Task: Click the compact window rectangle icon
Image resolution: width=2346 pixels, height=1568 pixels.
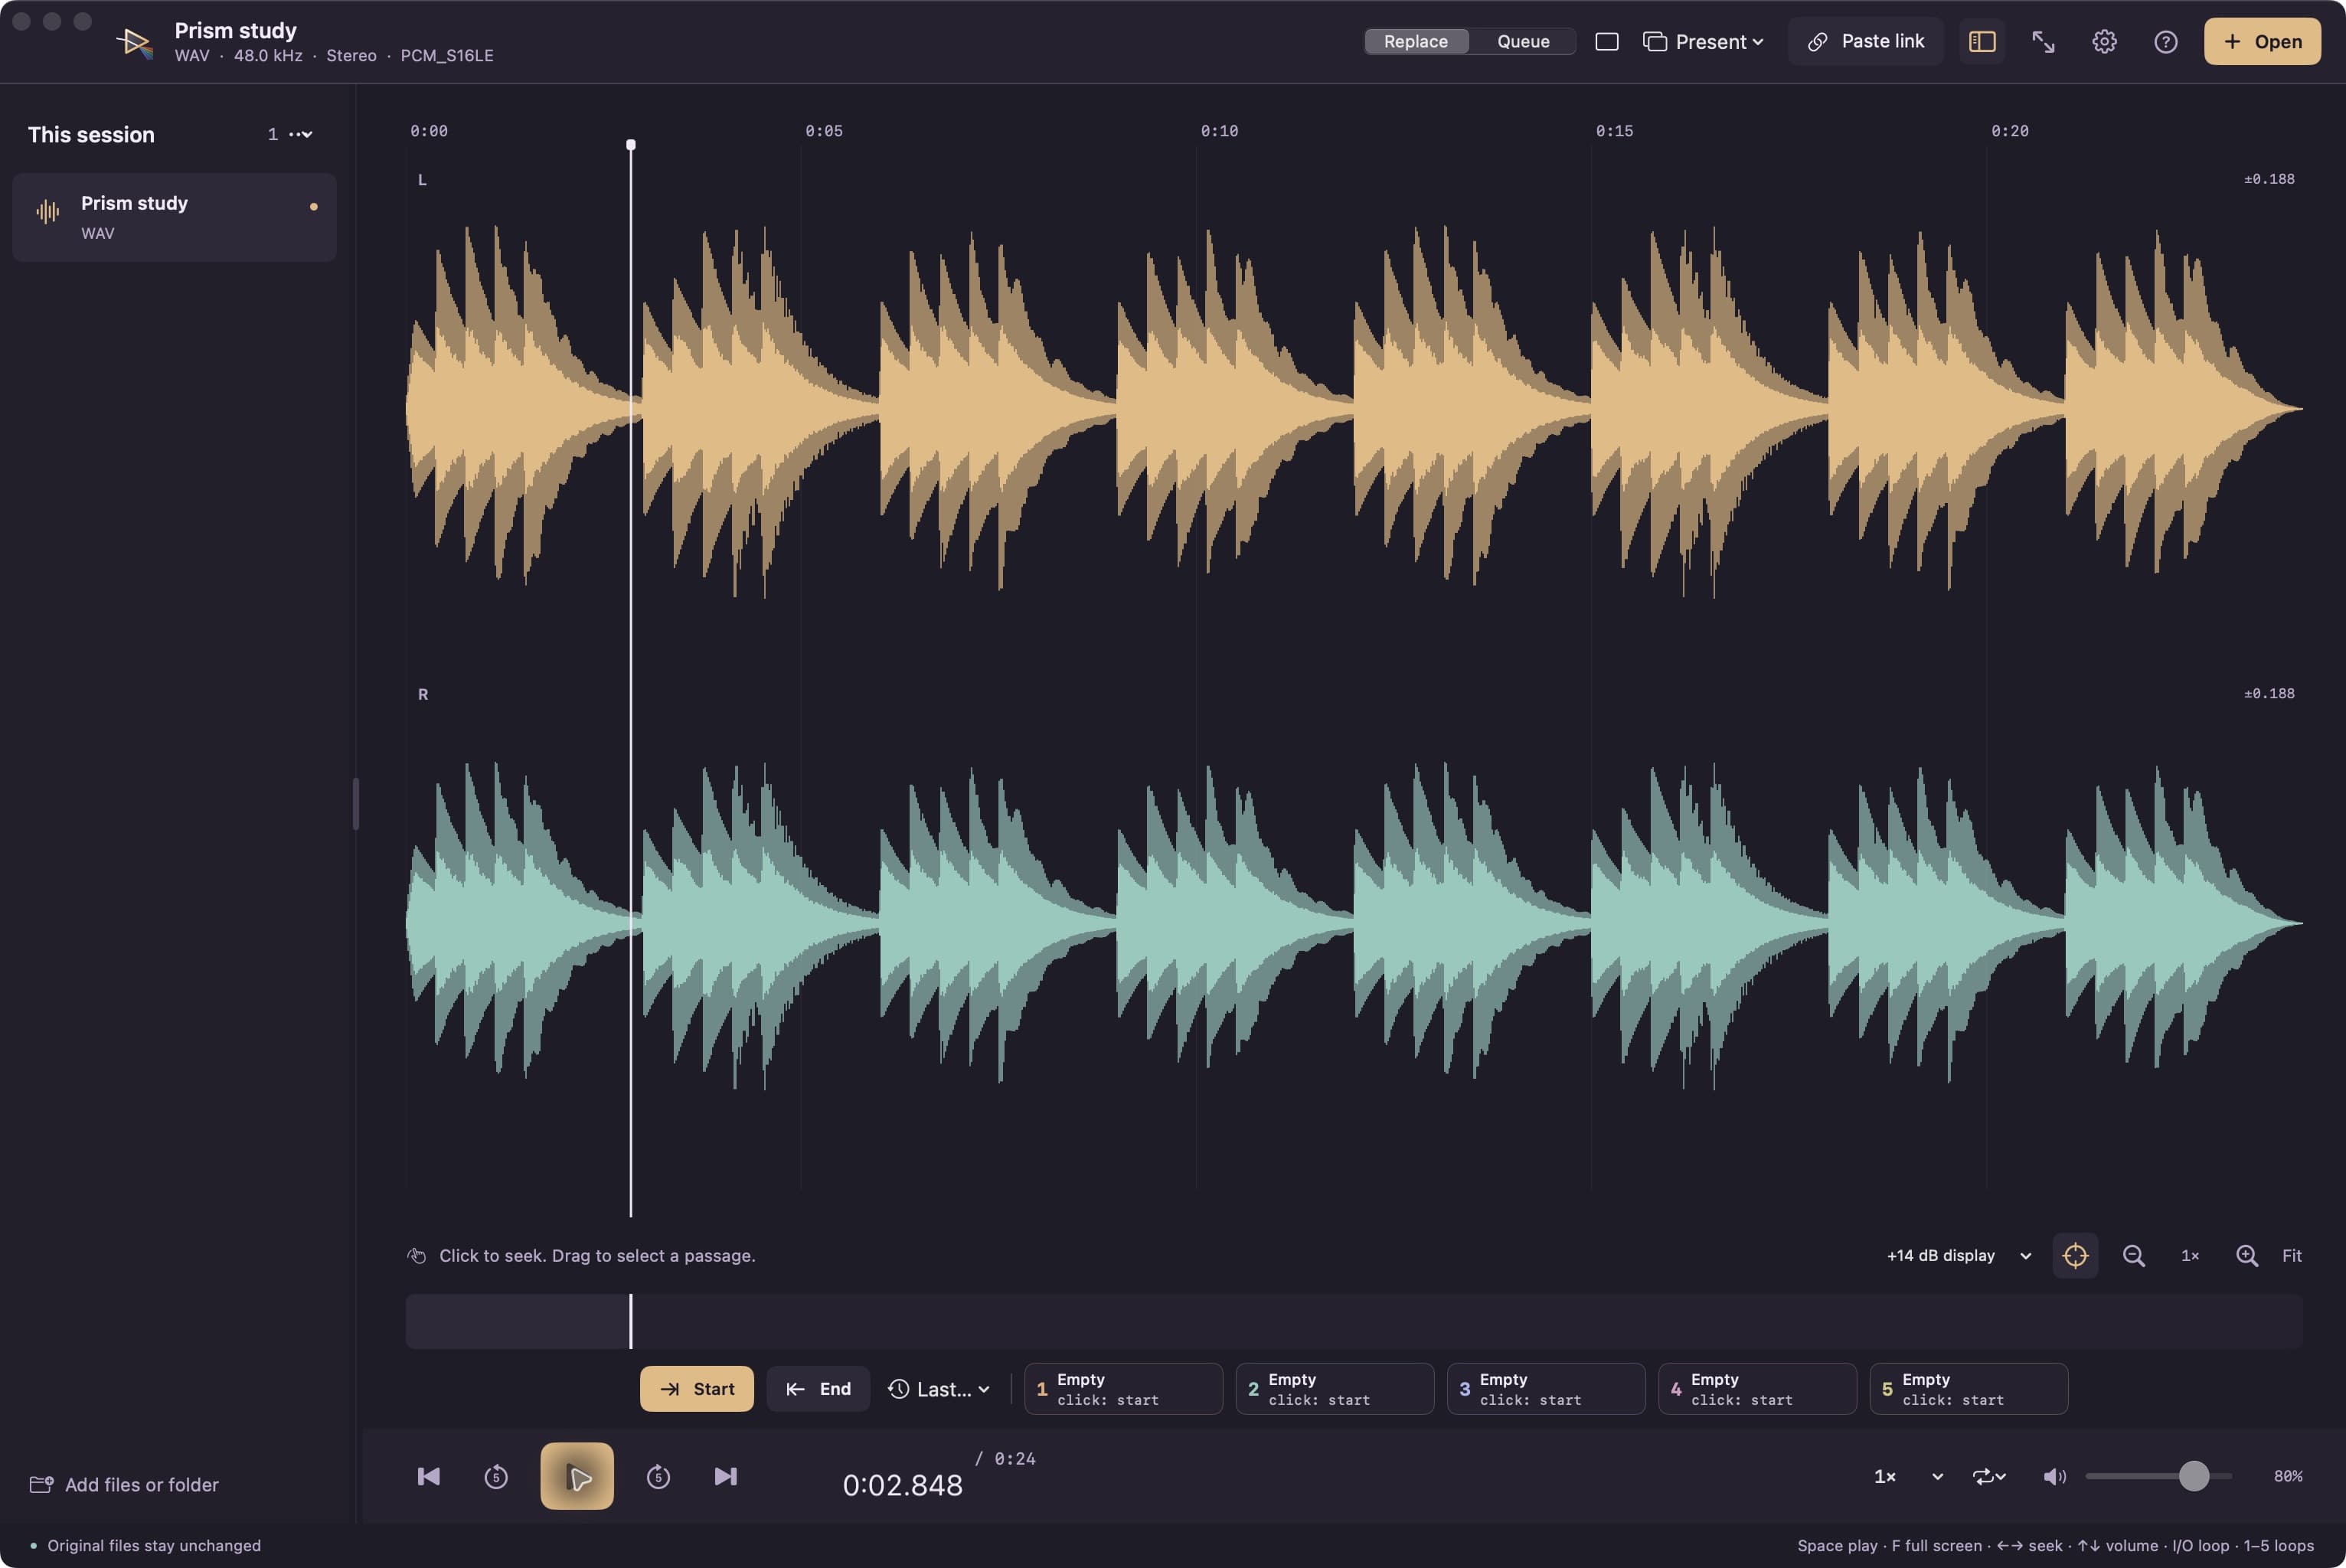Action: 1606,41
